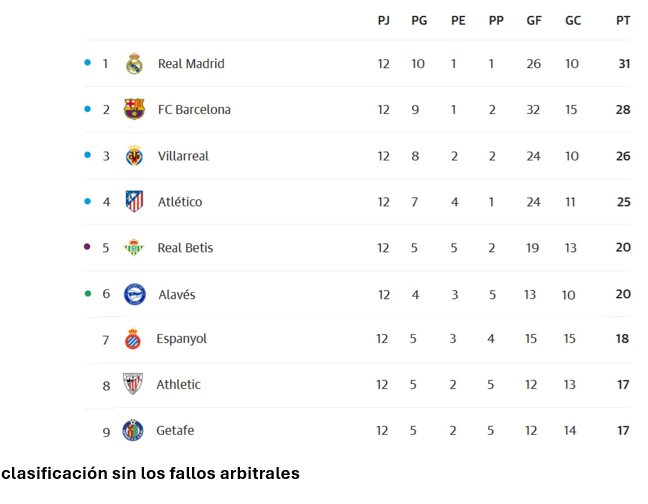Viewport: 648px width, 504px height.
Task: Select the GF goals column header
Action: (534, 20)
